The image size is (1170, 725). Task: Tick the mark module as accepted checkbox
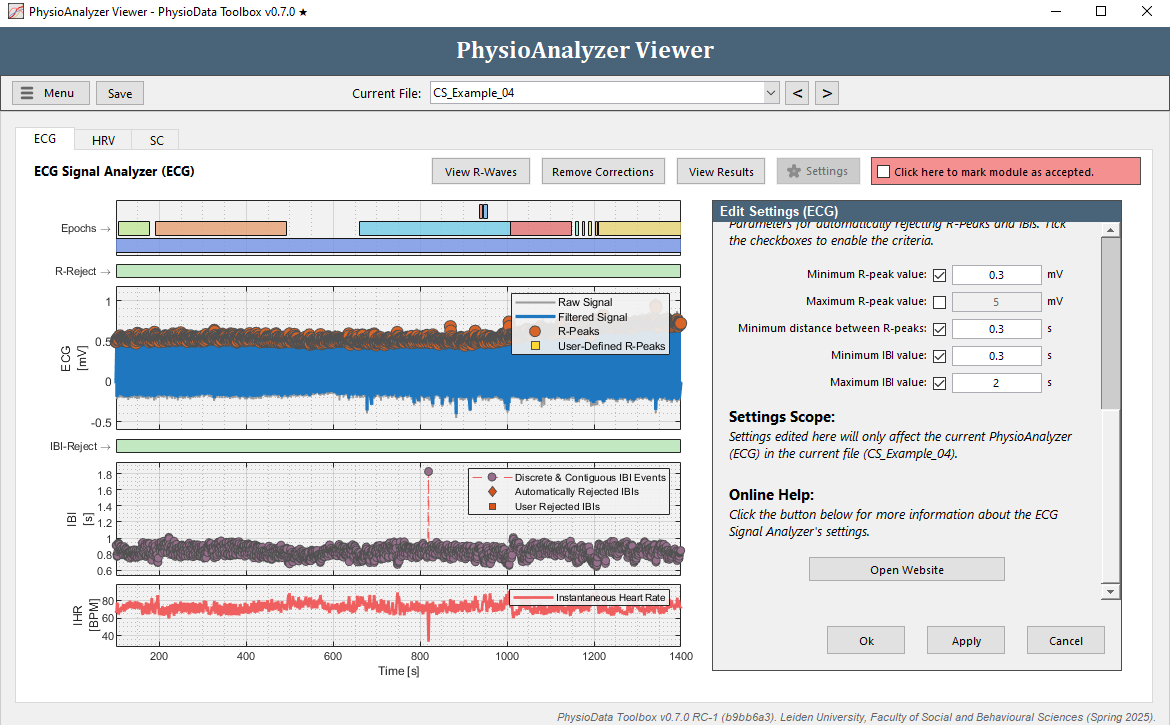pos(883,172)
